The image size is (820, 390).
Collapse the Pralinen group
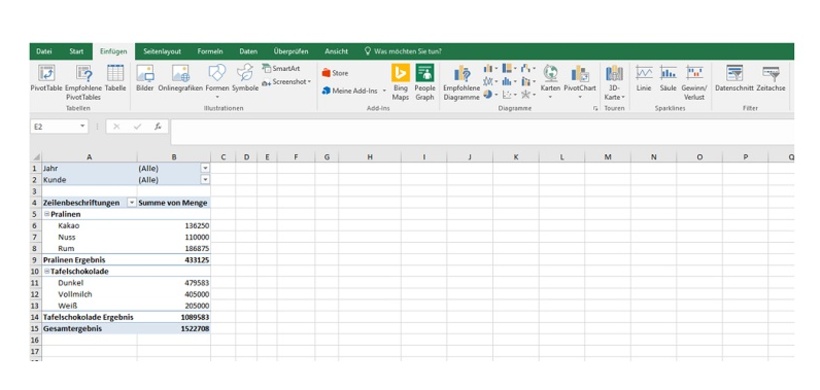(47, 214)
